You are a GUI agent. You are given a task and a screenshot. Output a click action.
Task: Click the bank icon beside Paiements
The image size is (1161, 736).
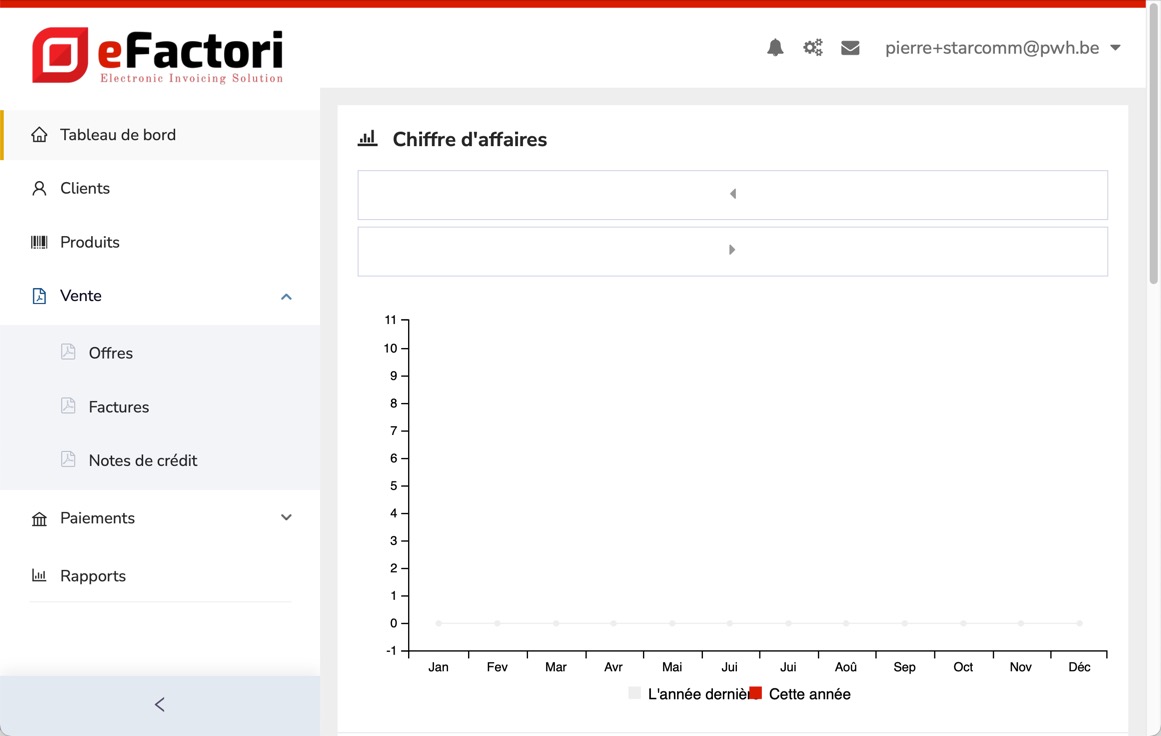coord(39,519)
